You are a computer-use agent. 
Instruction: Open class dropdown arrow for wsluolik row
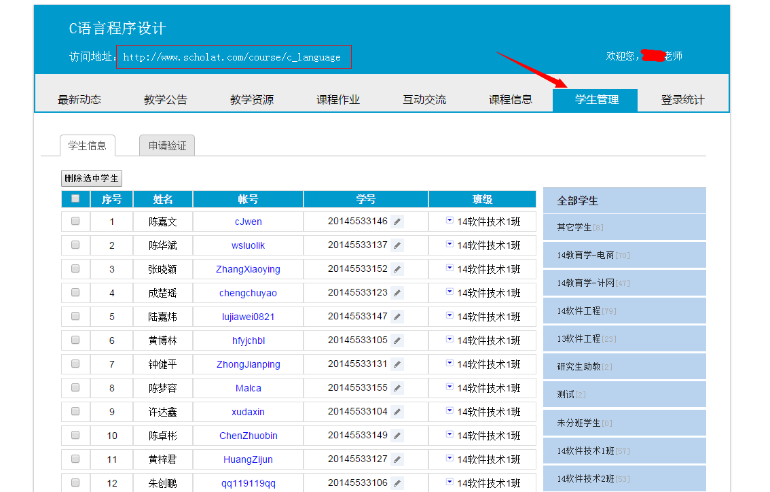450,245
